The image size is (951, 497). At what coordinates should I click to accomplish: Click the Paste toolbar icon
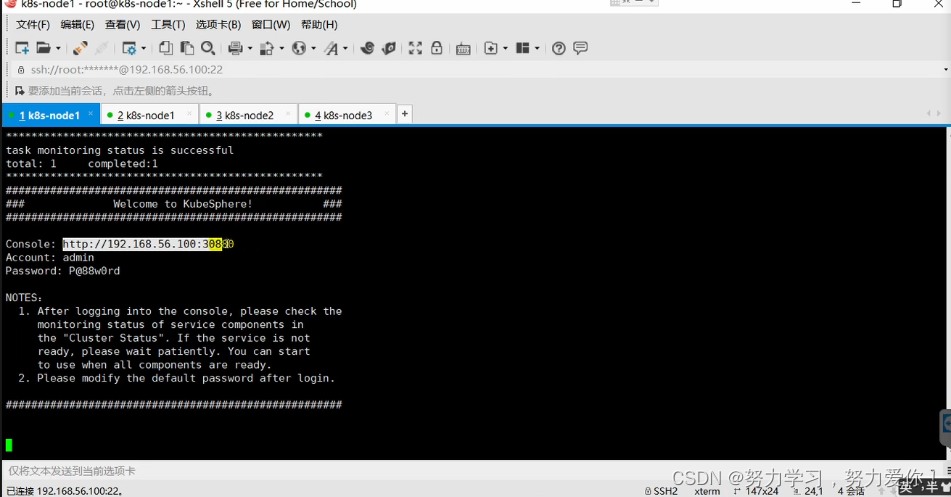pyautogui.click(x=187, y=48)
